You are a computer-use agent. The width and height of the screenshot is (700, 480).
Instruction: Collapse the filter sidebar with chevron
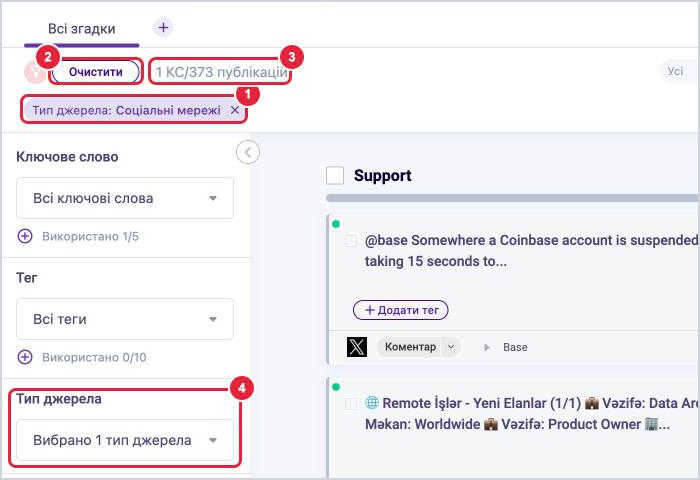click(248, 152)
